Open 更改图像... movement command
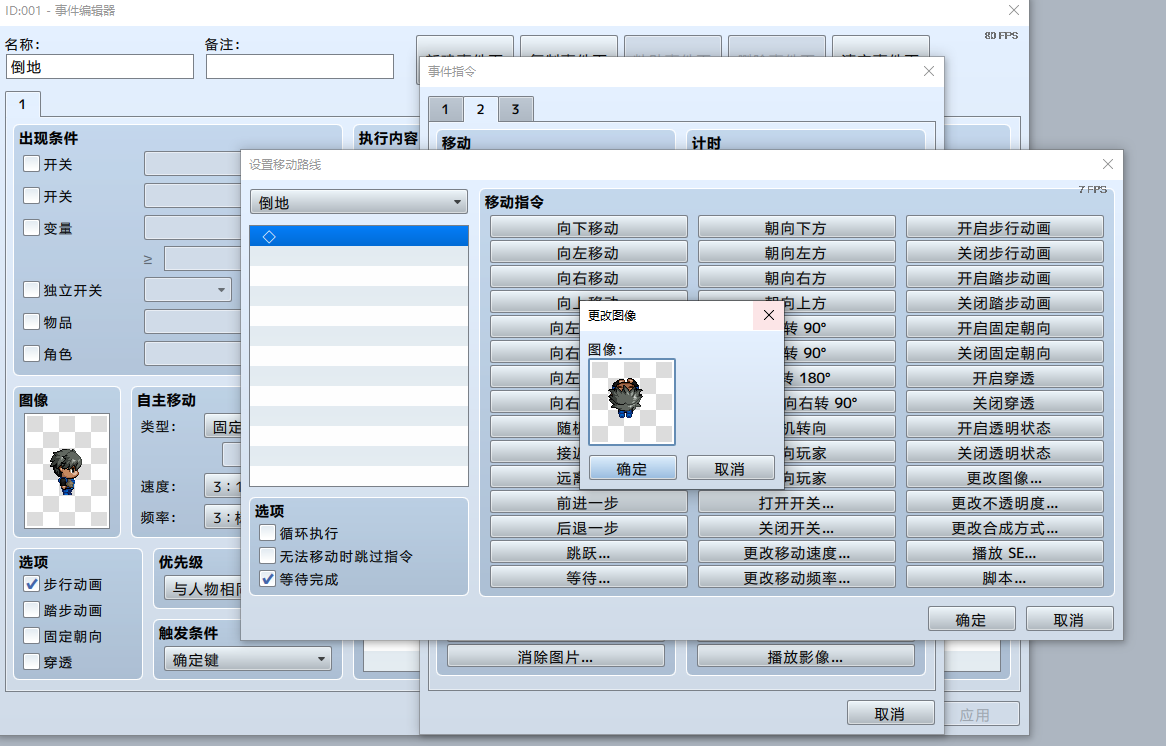 point(1004,477)
